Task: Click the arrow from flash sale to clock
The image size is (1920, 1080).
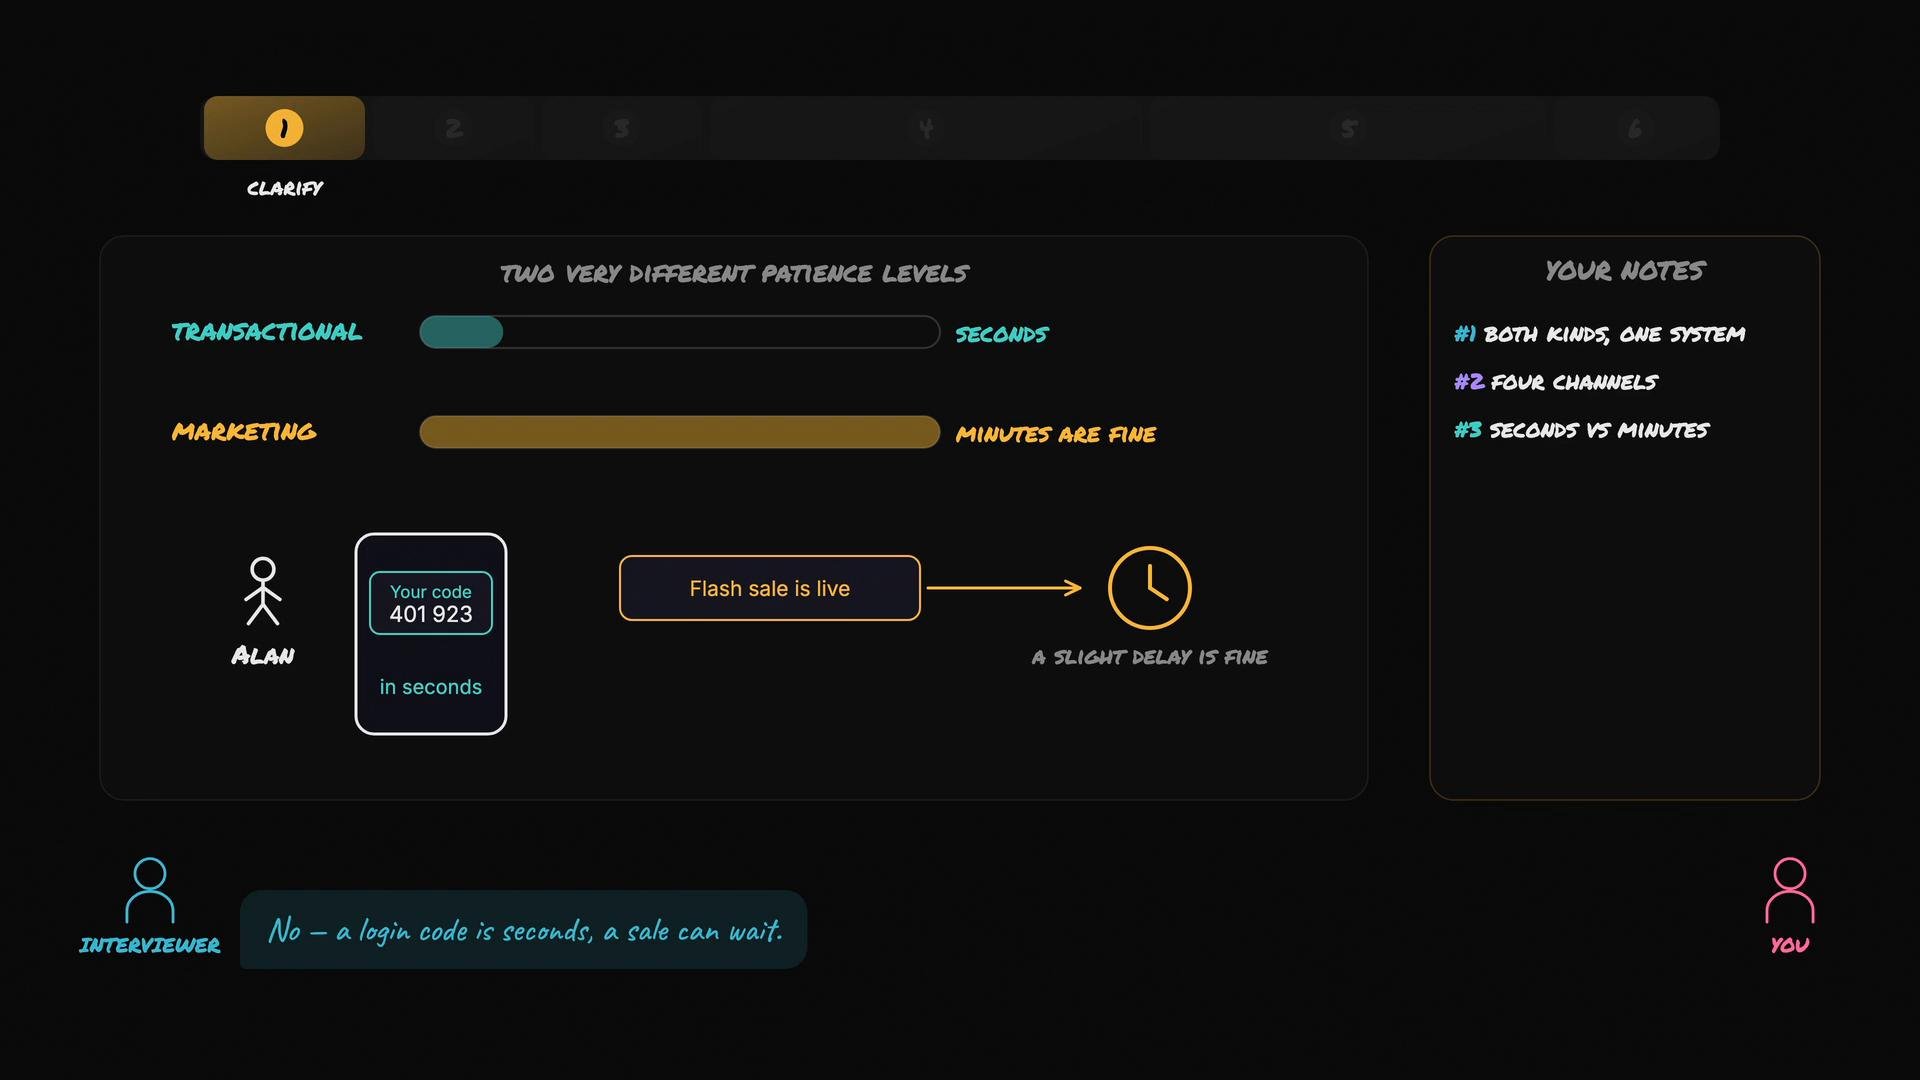Action: point(1004,588)
